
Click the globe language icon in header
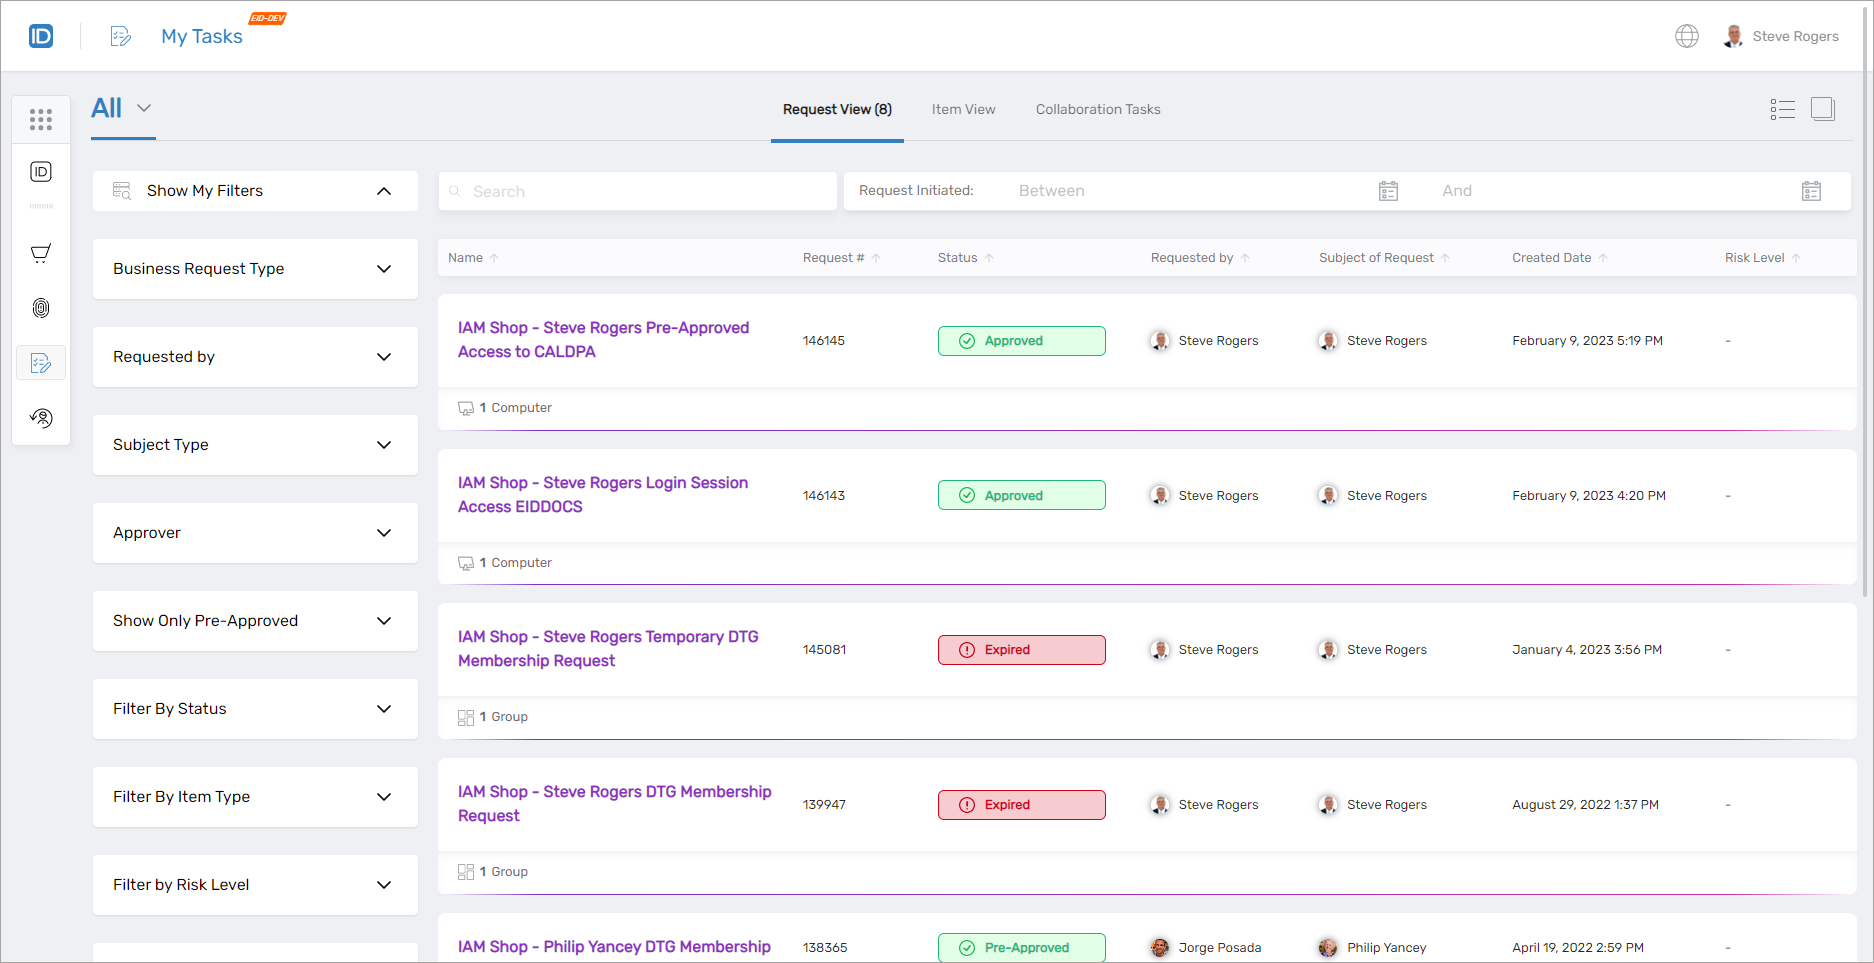click(1687, 35)
